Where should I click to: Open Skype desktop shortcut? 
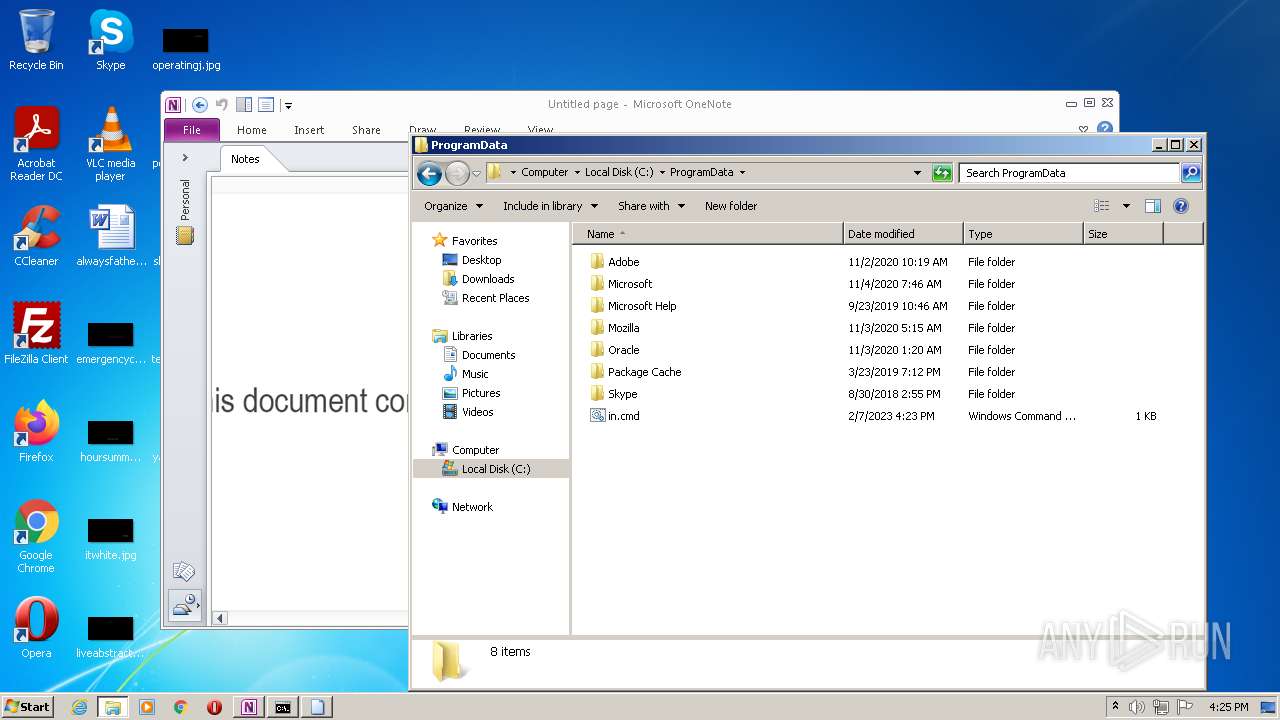(x=110, y=40)
